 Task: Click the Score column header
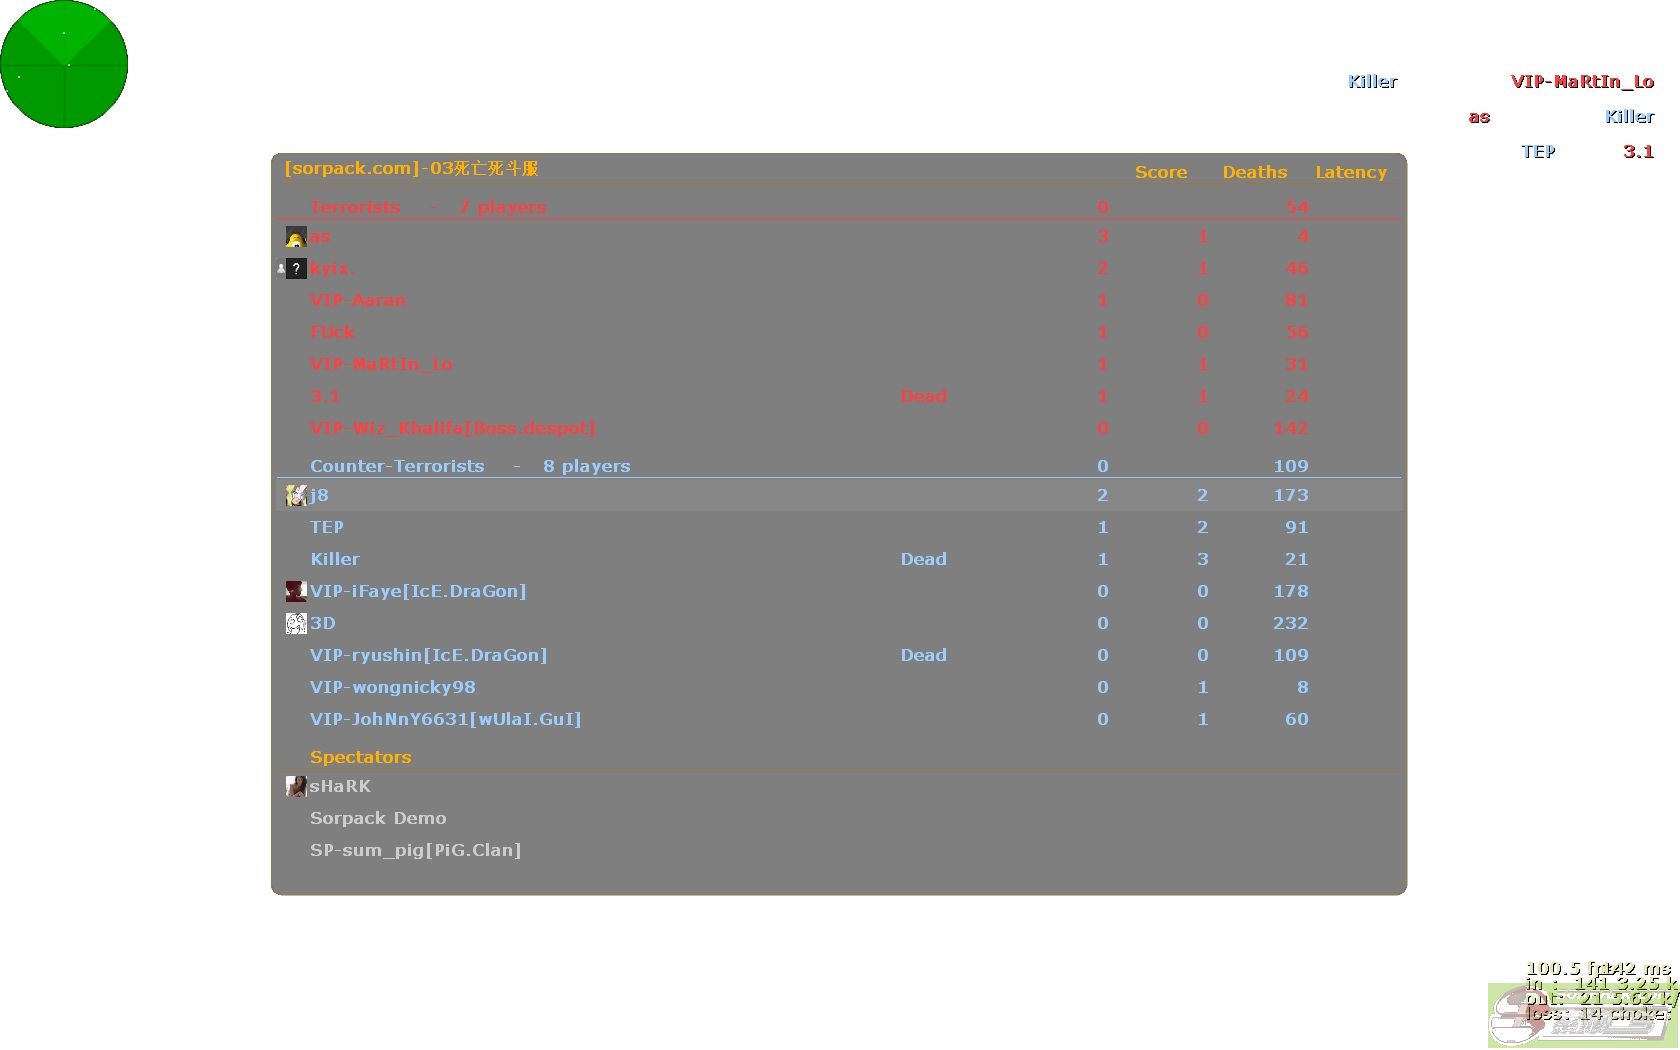pos(1160,172)
